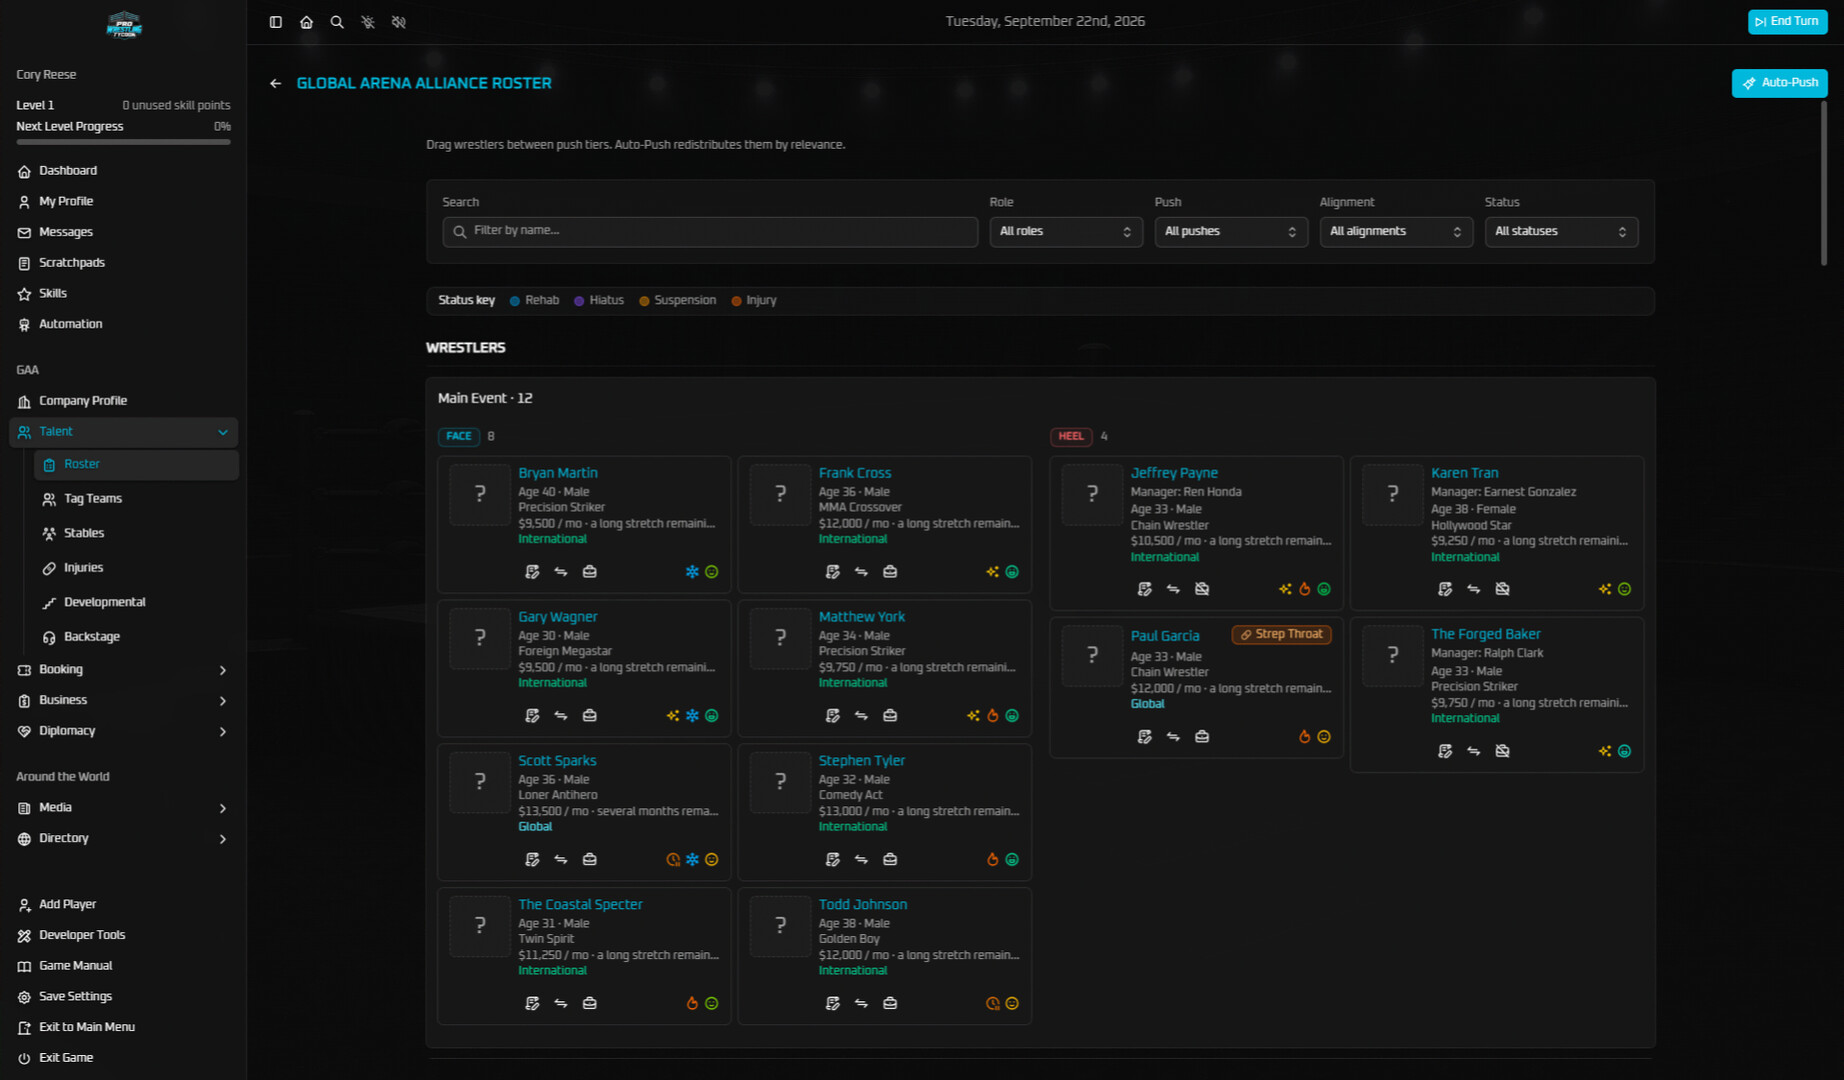Click Scott Sparks's contract edit icon
Image resolution: width=1844 pixels, height=1080 pixels.
coord(532,860)
